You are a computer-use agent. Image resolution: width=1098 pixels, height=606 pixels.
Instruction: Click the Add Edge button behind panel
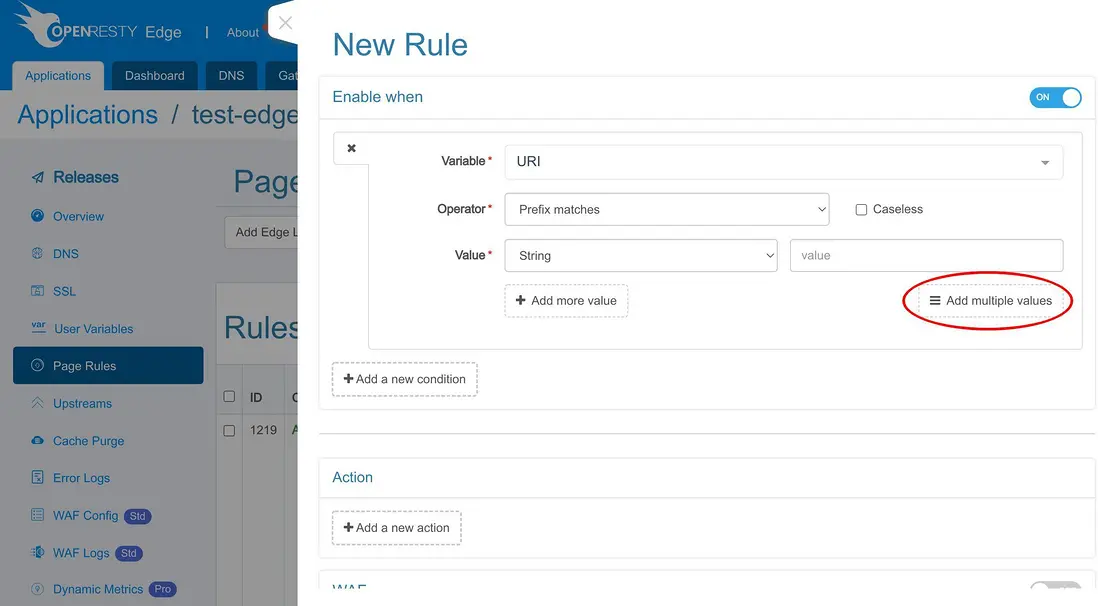point(261,232)
